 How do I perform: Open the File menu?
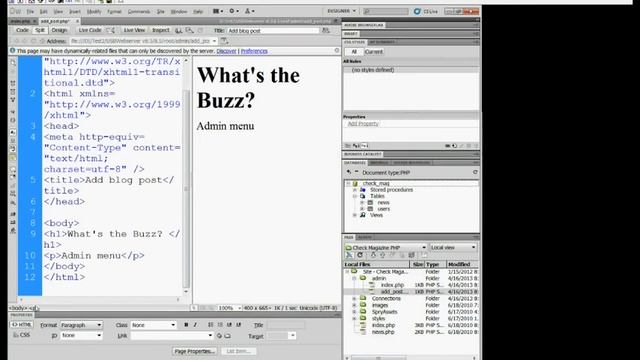click(x=30, y=11)
